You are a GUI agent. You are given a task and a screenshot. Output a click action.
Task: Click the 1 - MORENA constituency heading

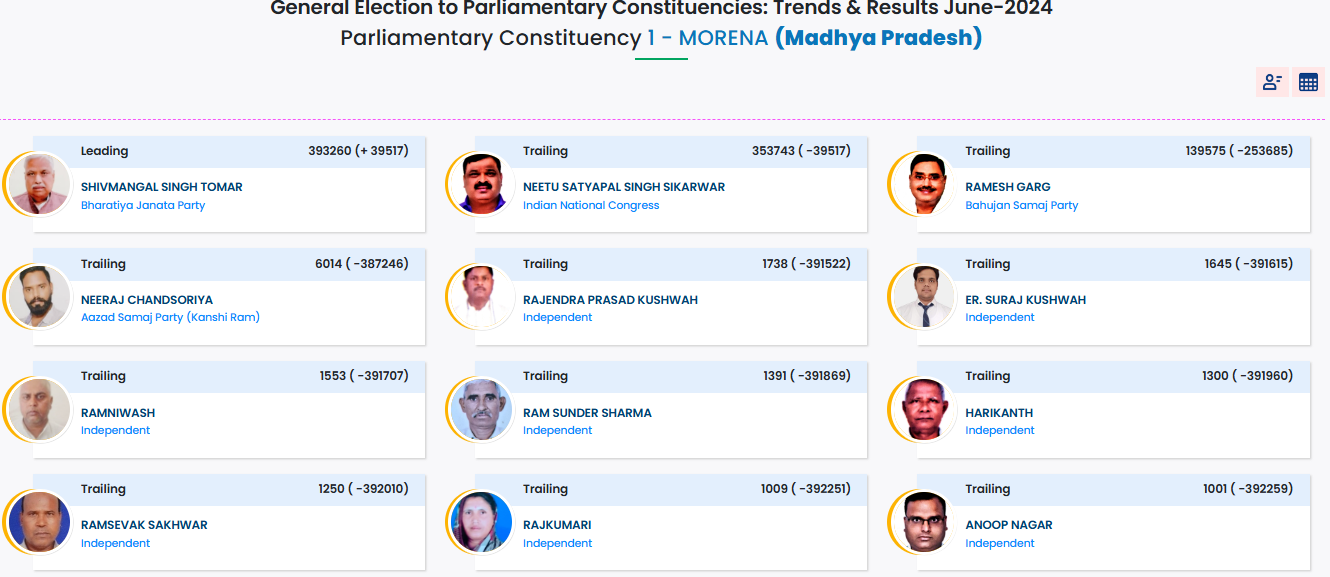(x=707, y=38)
